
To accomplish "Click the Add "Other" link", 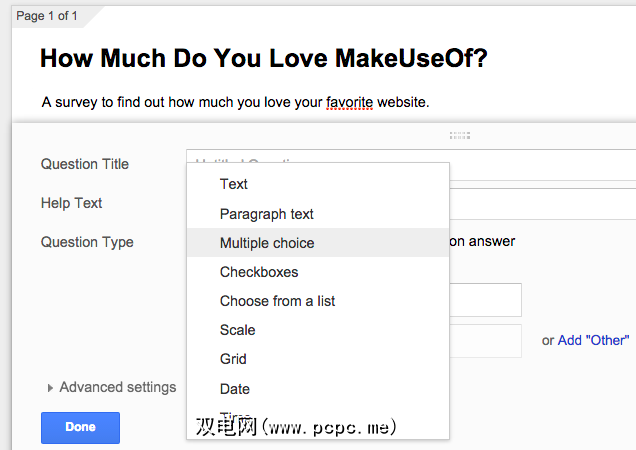I will 593,340.
